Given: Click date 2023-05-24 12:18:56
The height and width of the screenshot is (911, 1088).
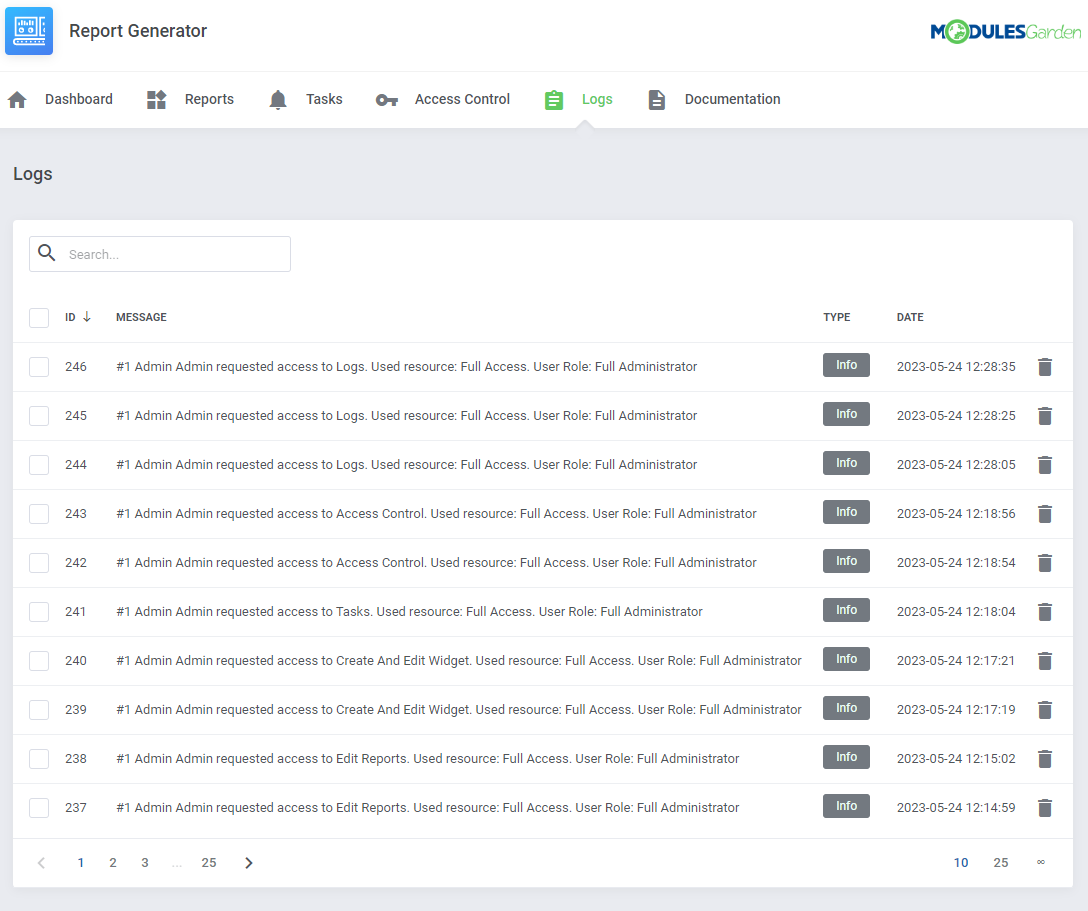Looking at the screenshot, I should coord(955,513).
